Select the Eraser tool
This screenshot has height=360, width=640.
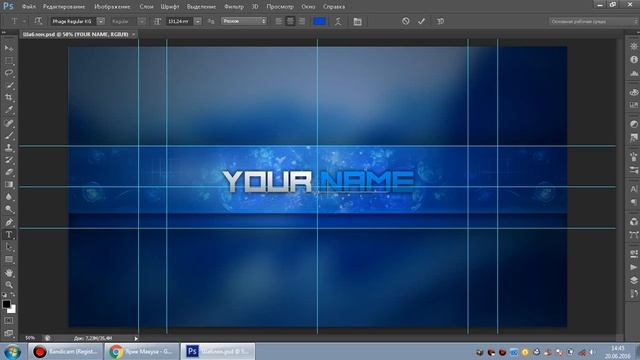click(9, 172)
